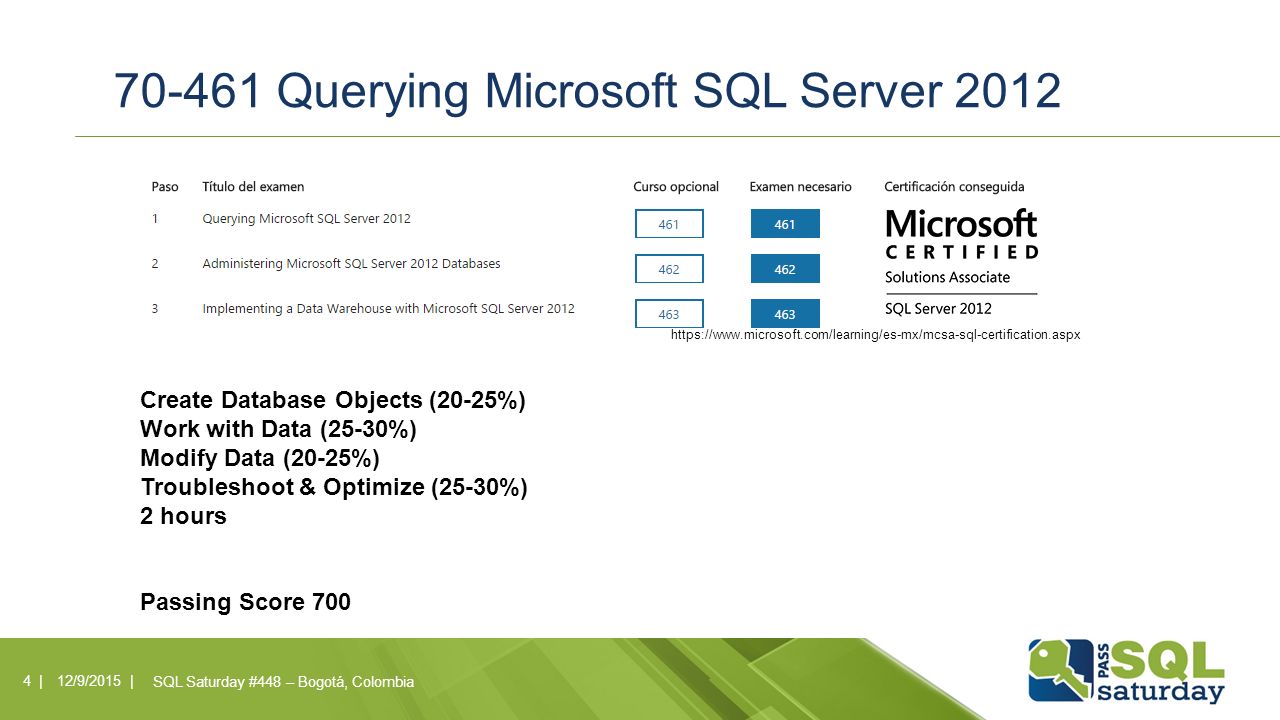Click step number 2 in Paso column
The image size is (1280, 720).
[155, 264]
